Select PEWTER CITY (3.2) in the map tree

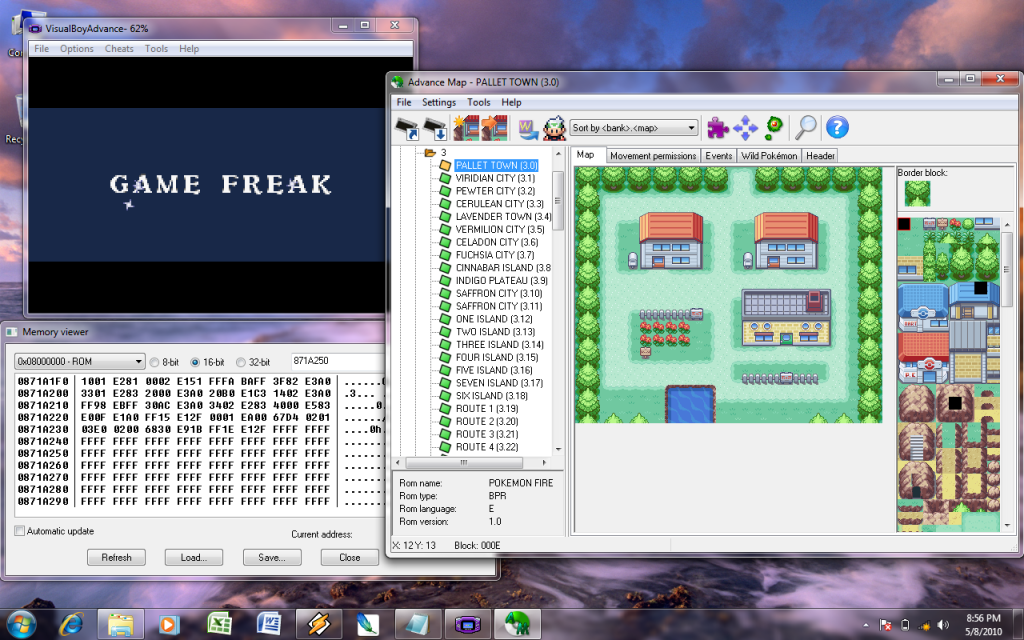pos(495,191)
